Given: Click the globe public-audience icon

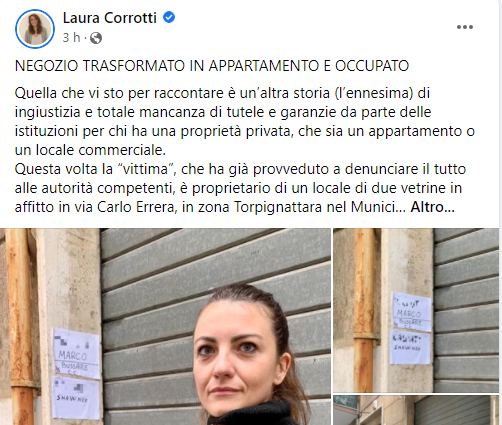Looking at the screenshot, I should (96, 38).
